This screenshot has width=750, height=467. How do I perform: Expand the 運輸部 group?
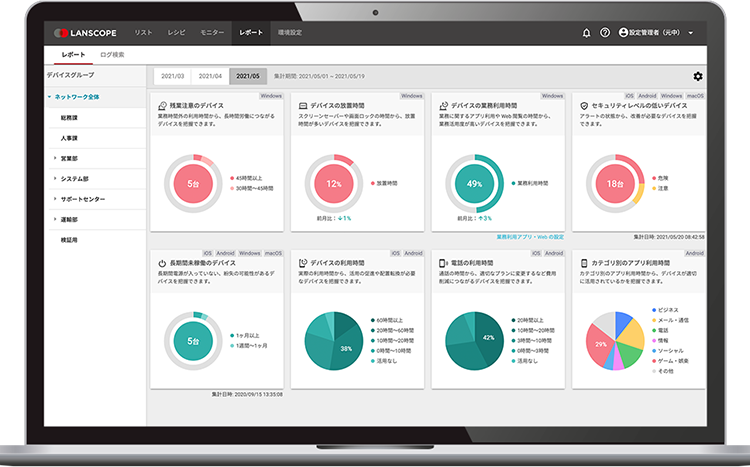pyautogui.click(x=55, y=219)
